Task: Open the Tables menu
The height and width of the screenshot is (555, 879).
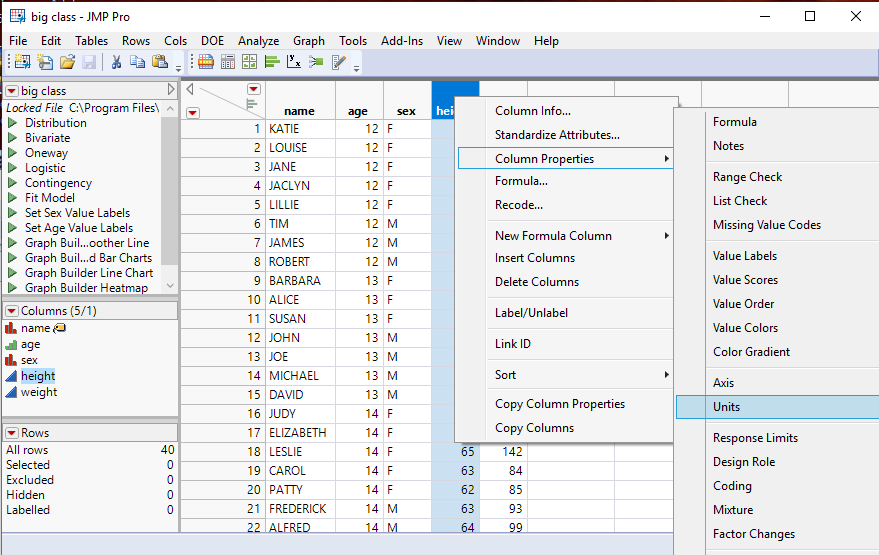Action: coord(91,41)
